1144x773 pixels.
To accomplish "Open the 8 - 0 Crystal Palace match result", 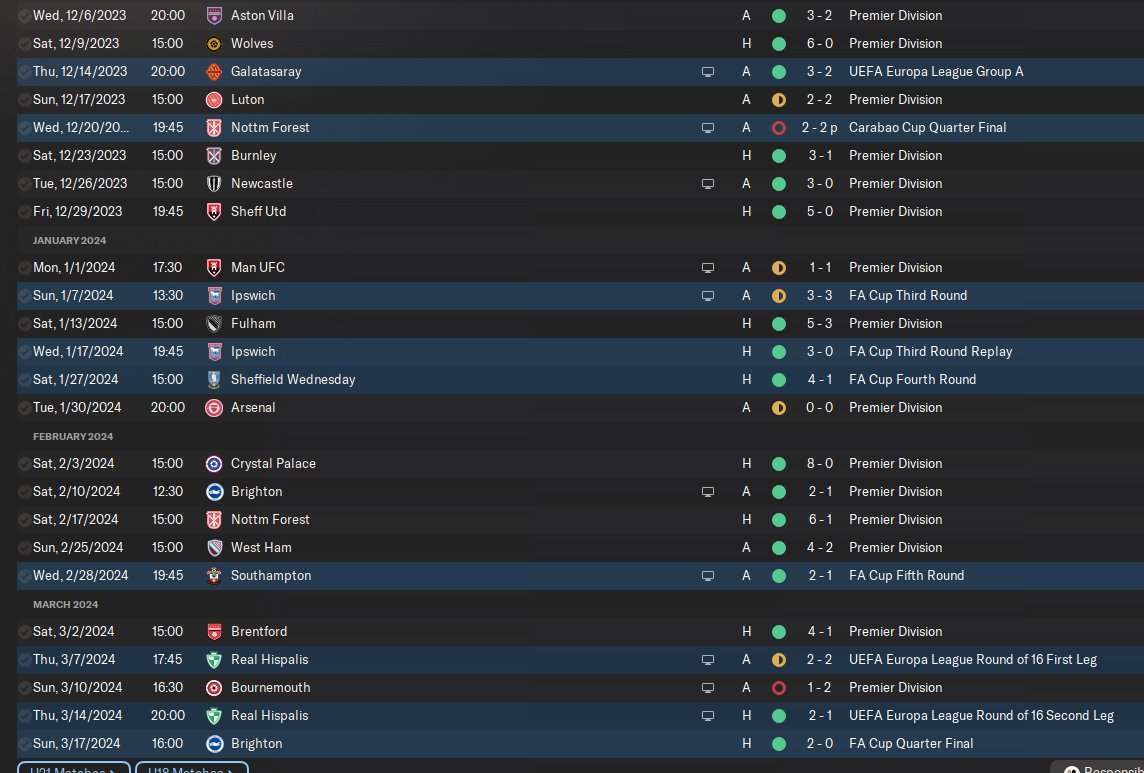I will click(819, 464).
